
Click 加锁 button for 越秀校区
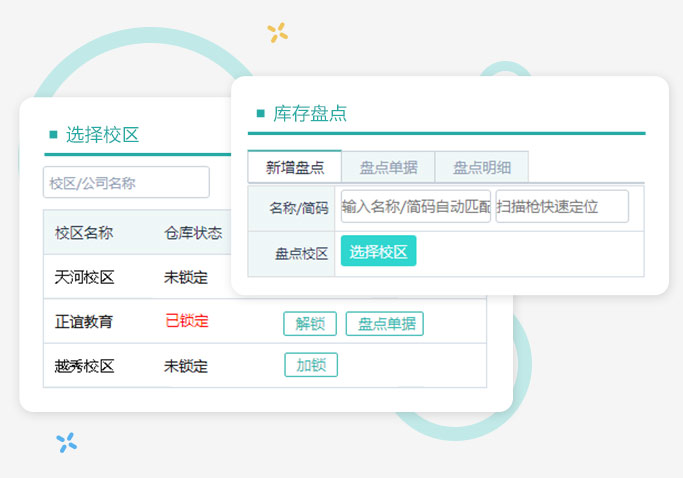coord(311,365)
